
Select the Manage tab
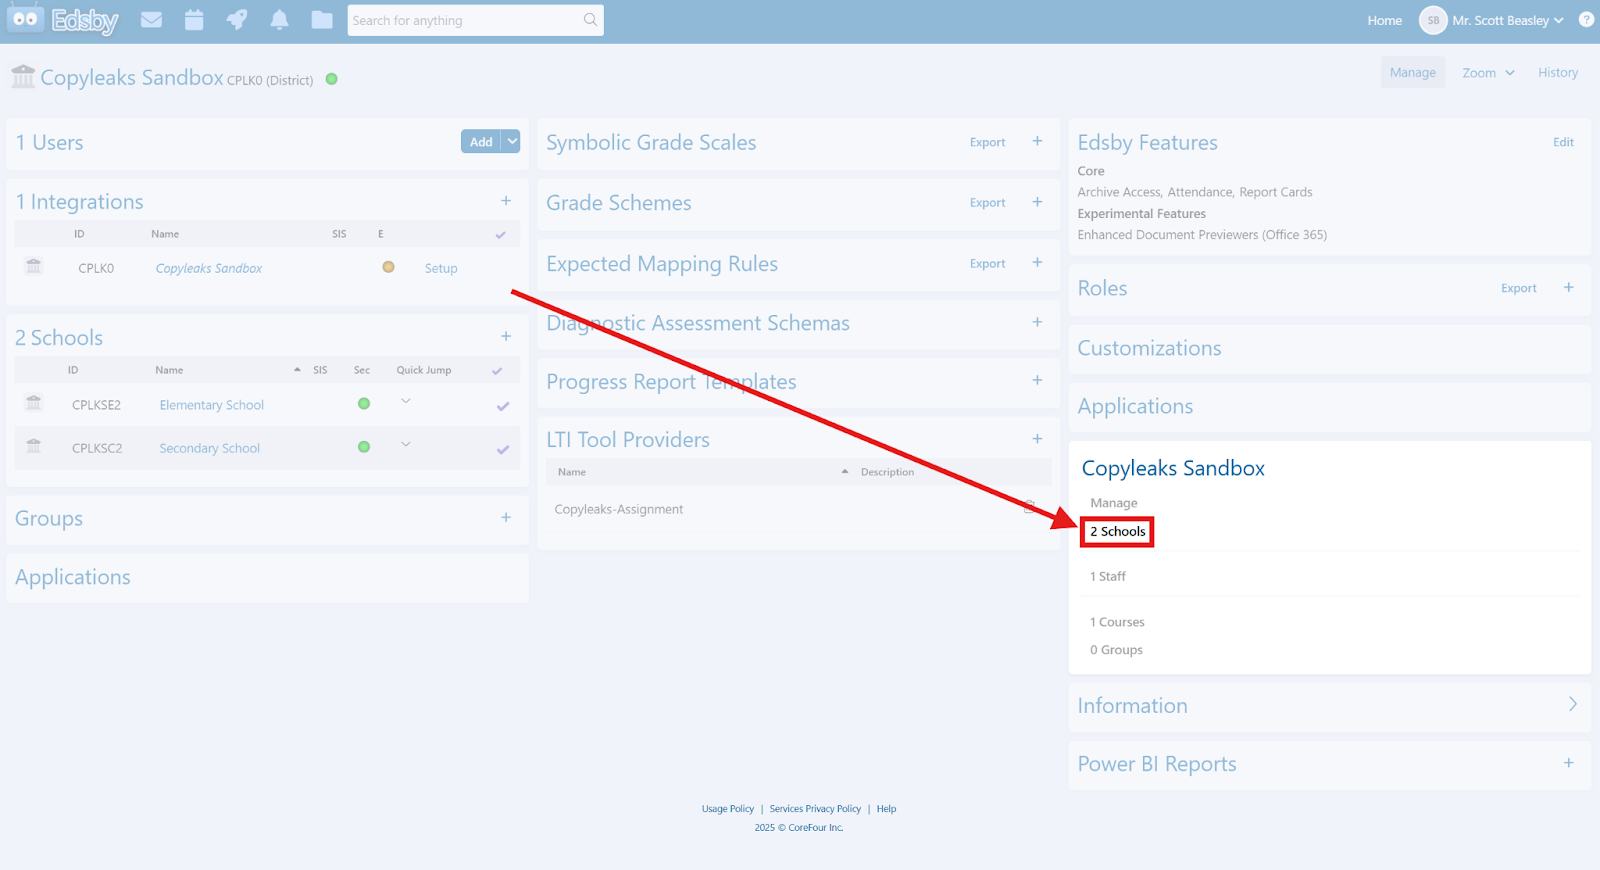(1413, 73)
